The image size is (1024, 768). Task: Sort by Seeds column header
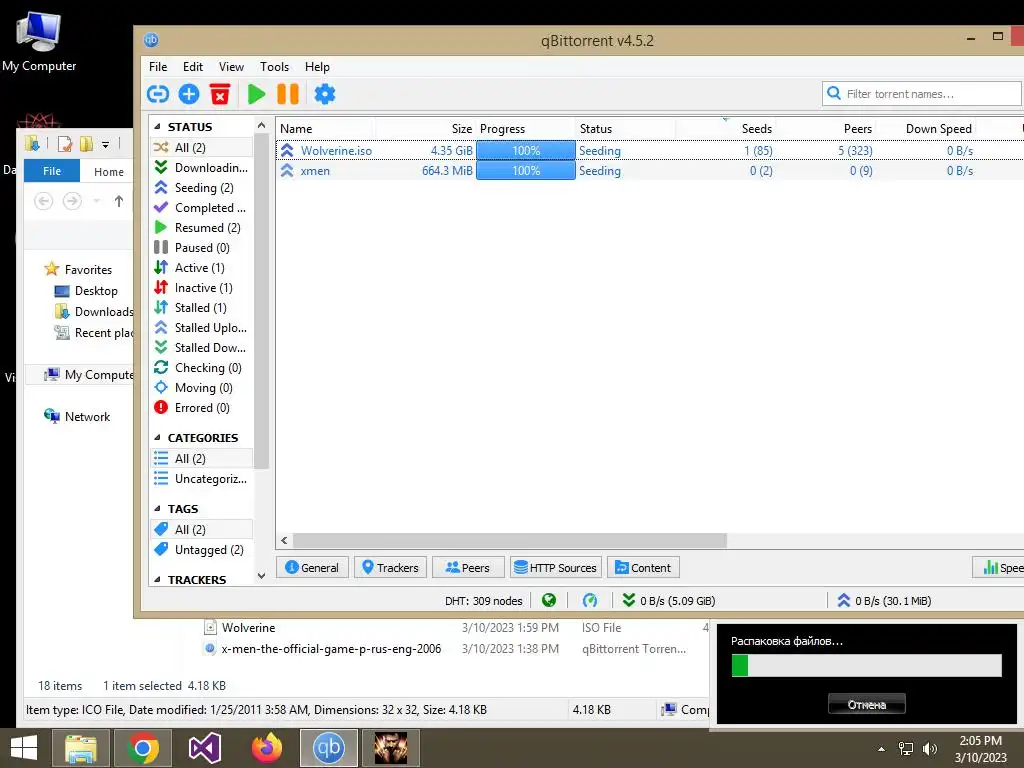[x=726, y=129]
